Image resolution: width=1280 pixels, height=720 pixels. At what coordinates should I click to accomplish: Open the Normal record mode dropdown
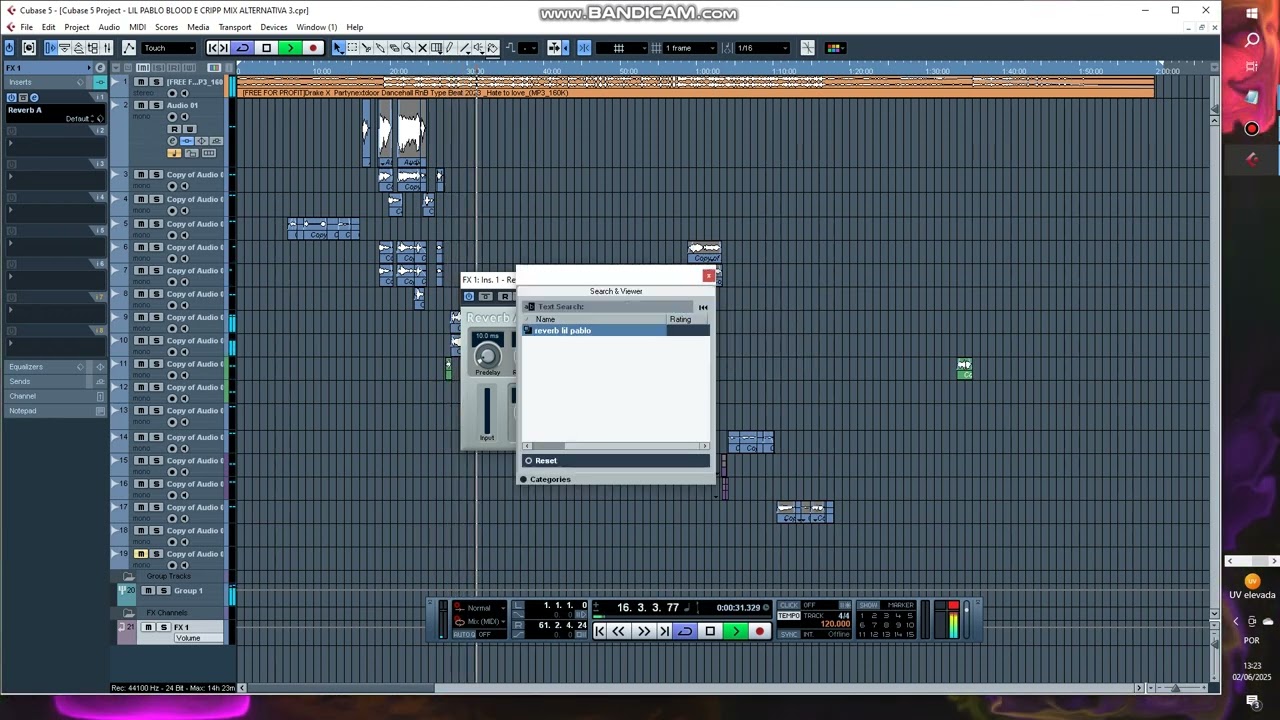(x=478, y=608)
